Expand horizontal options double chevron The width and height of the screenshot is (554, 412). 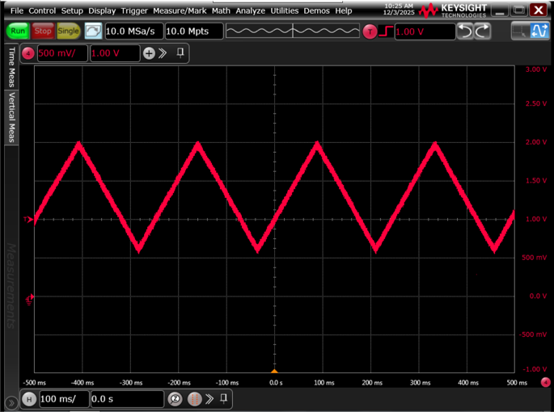pos(210,399)
